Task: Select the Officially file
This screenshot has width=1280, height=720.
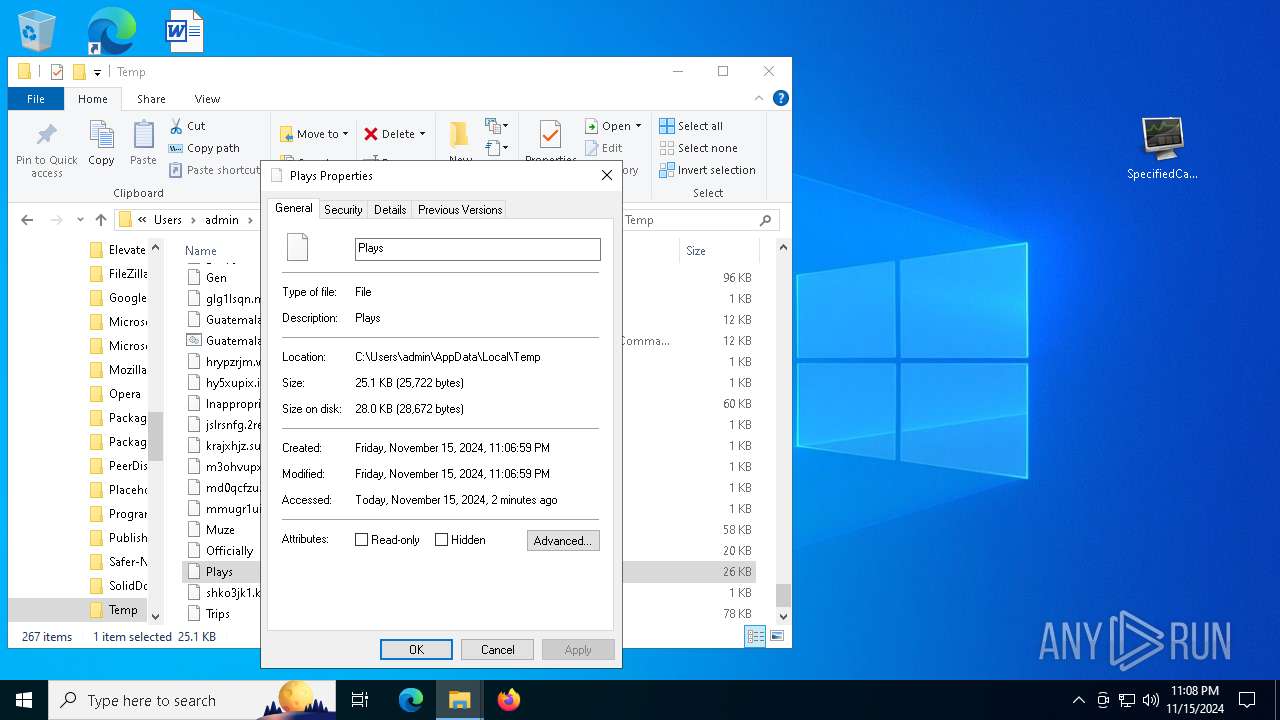Action: (229, 551)
